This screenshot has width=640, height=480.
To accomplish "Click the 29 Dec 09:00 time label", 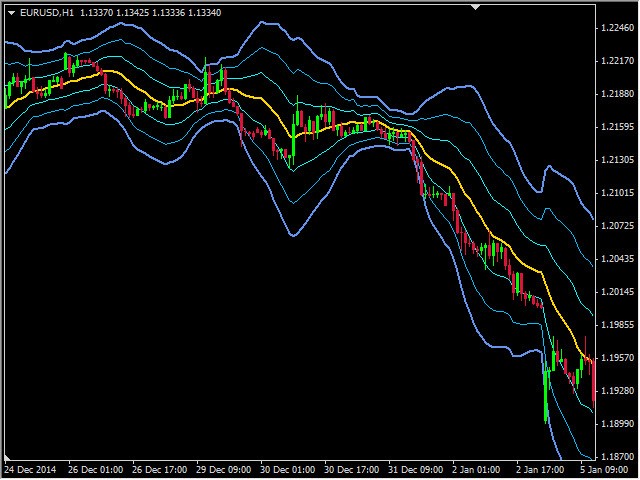I will tap(224, 468).
